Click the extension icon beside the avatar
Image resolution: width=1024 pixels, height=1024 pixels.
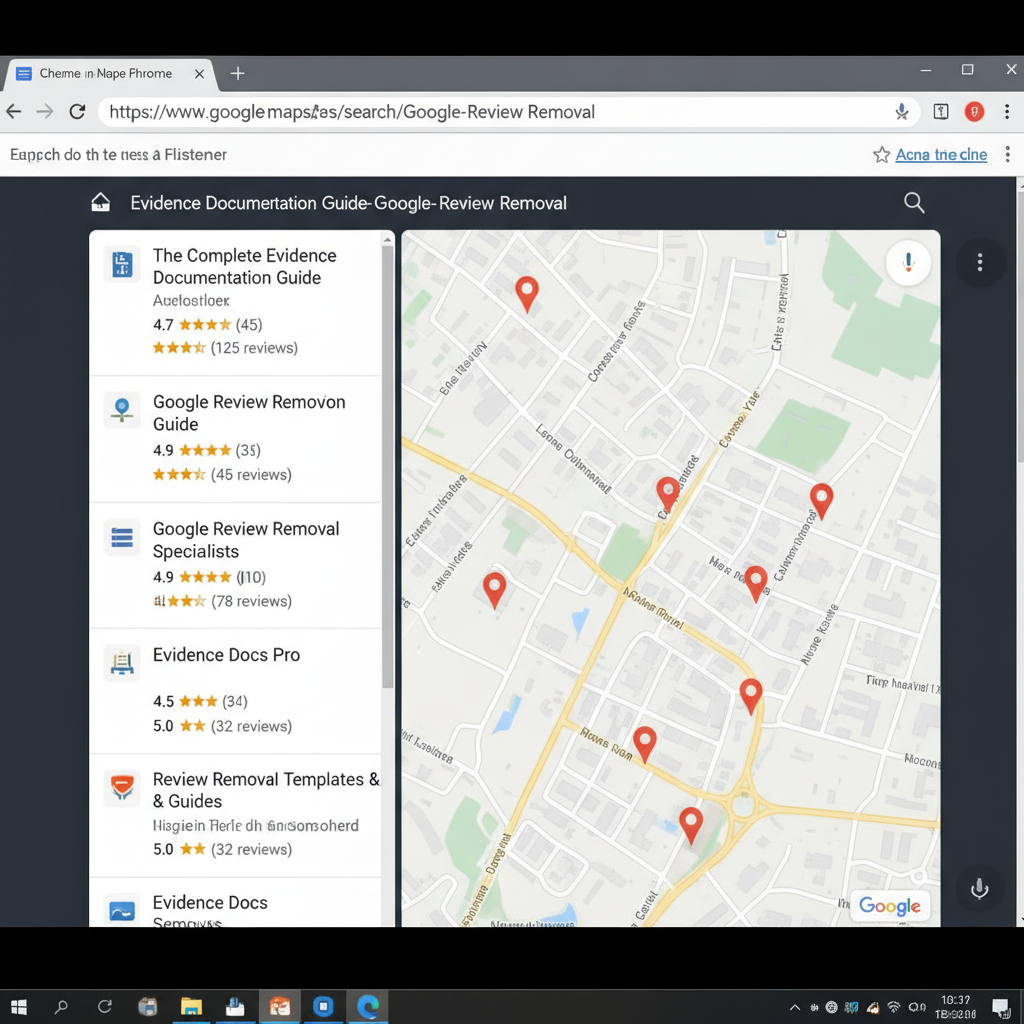pos(941,112)
